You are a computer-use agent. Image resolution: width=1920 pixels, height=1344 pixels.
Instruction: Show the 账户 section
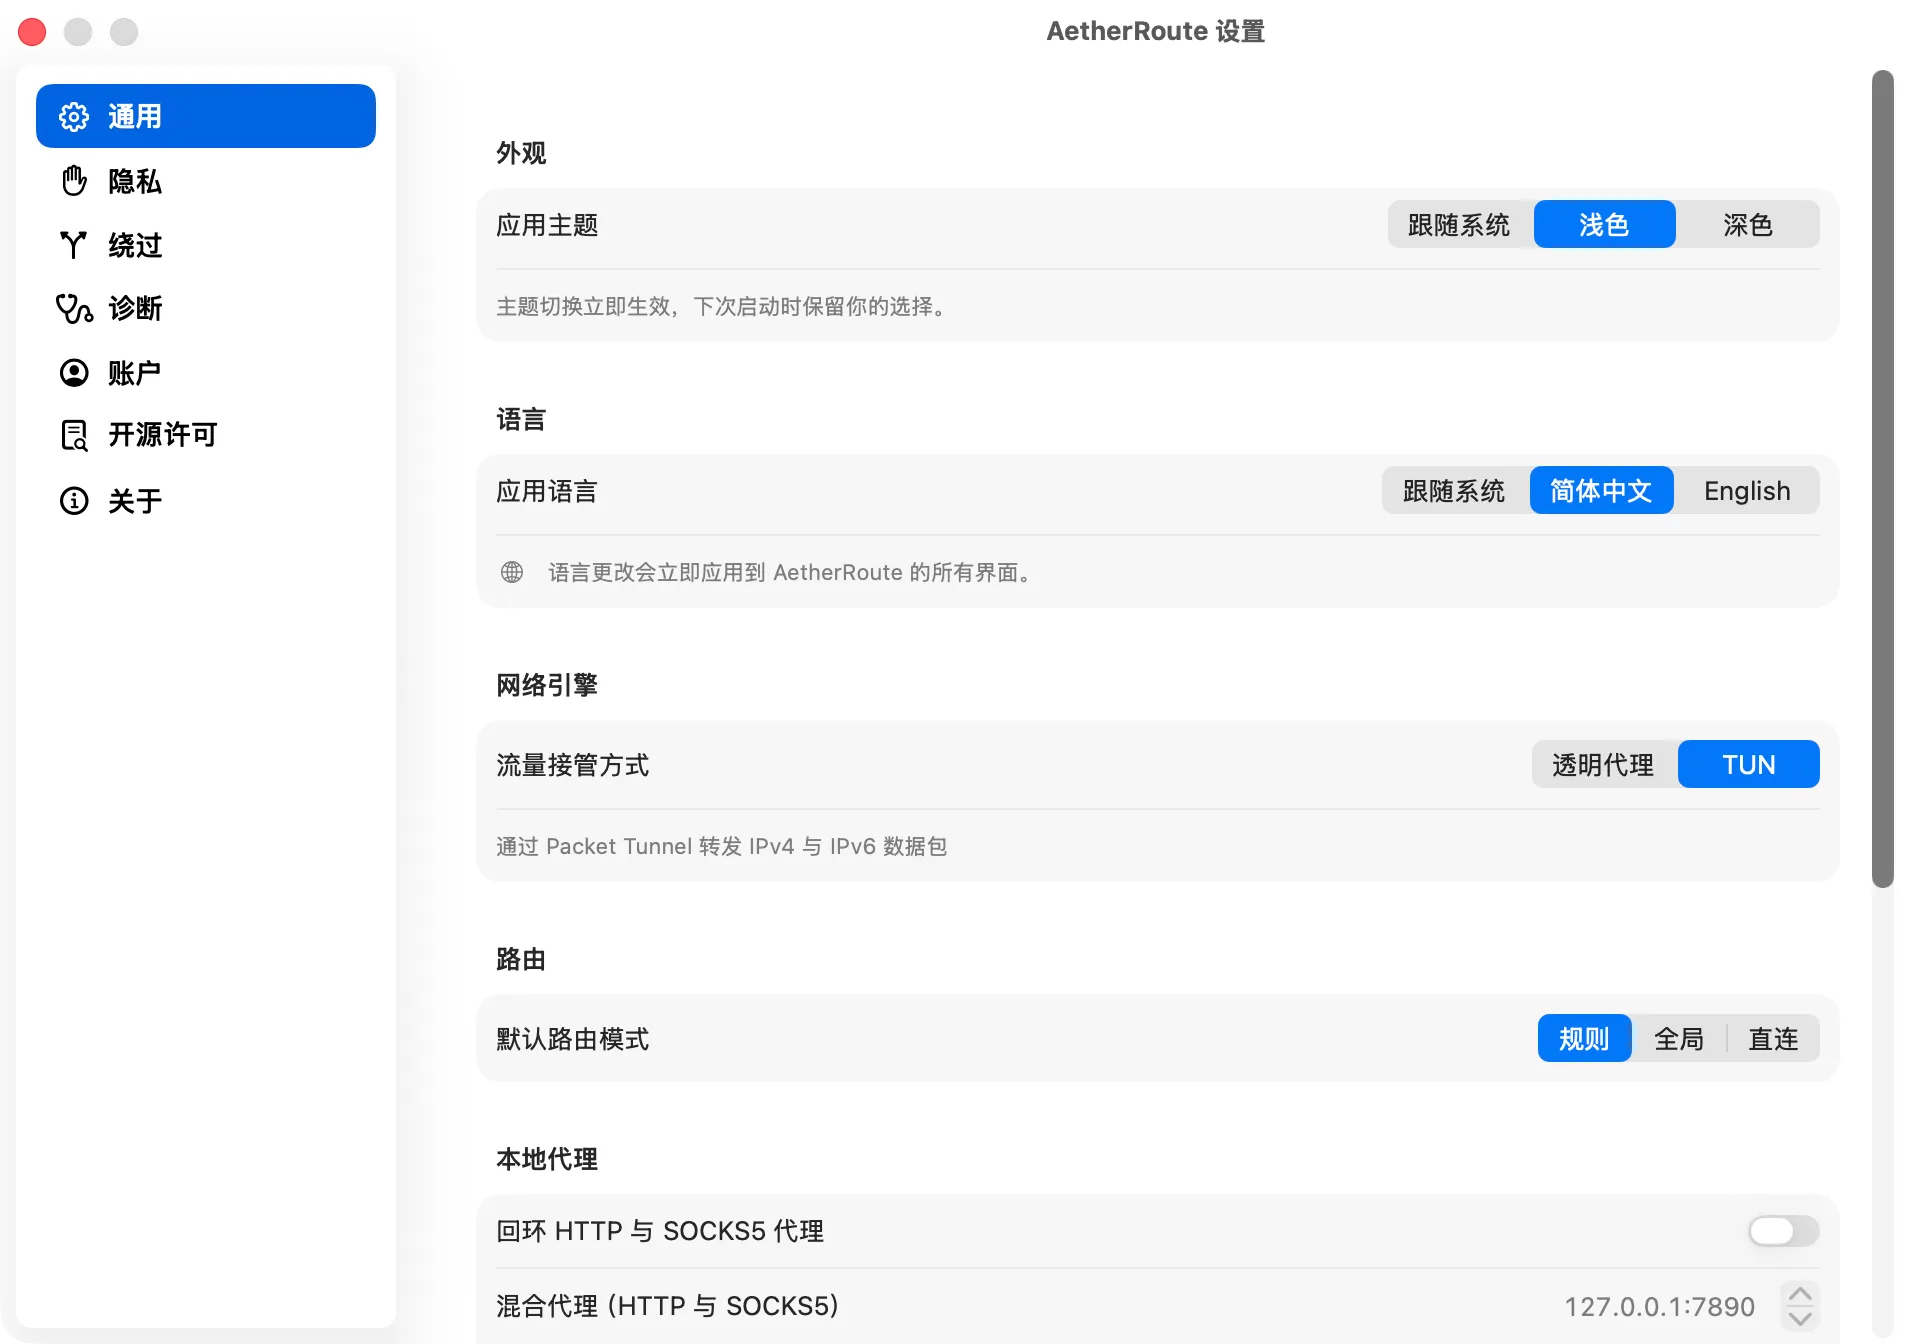coord(206,373)
